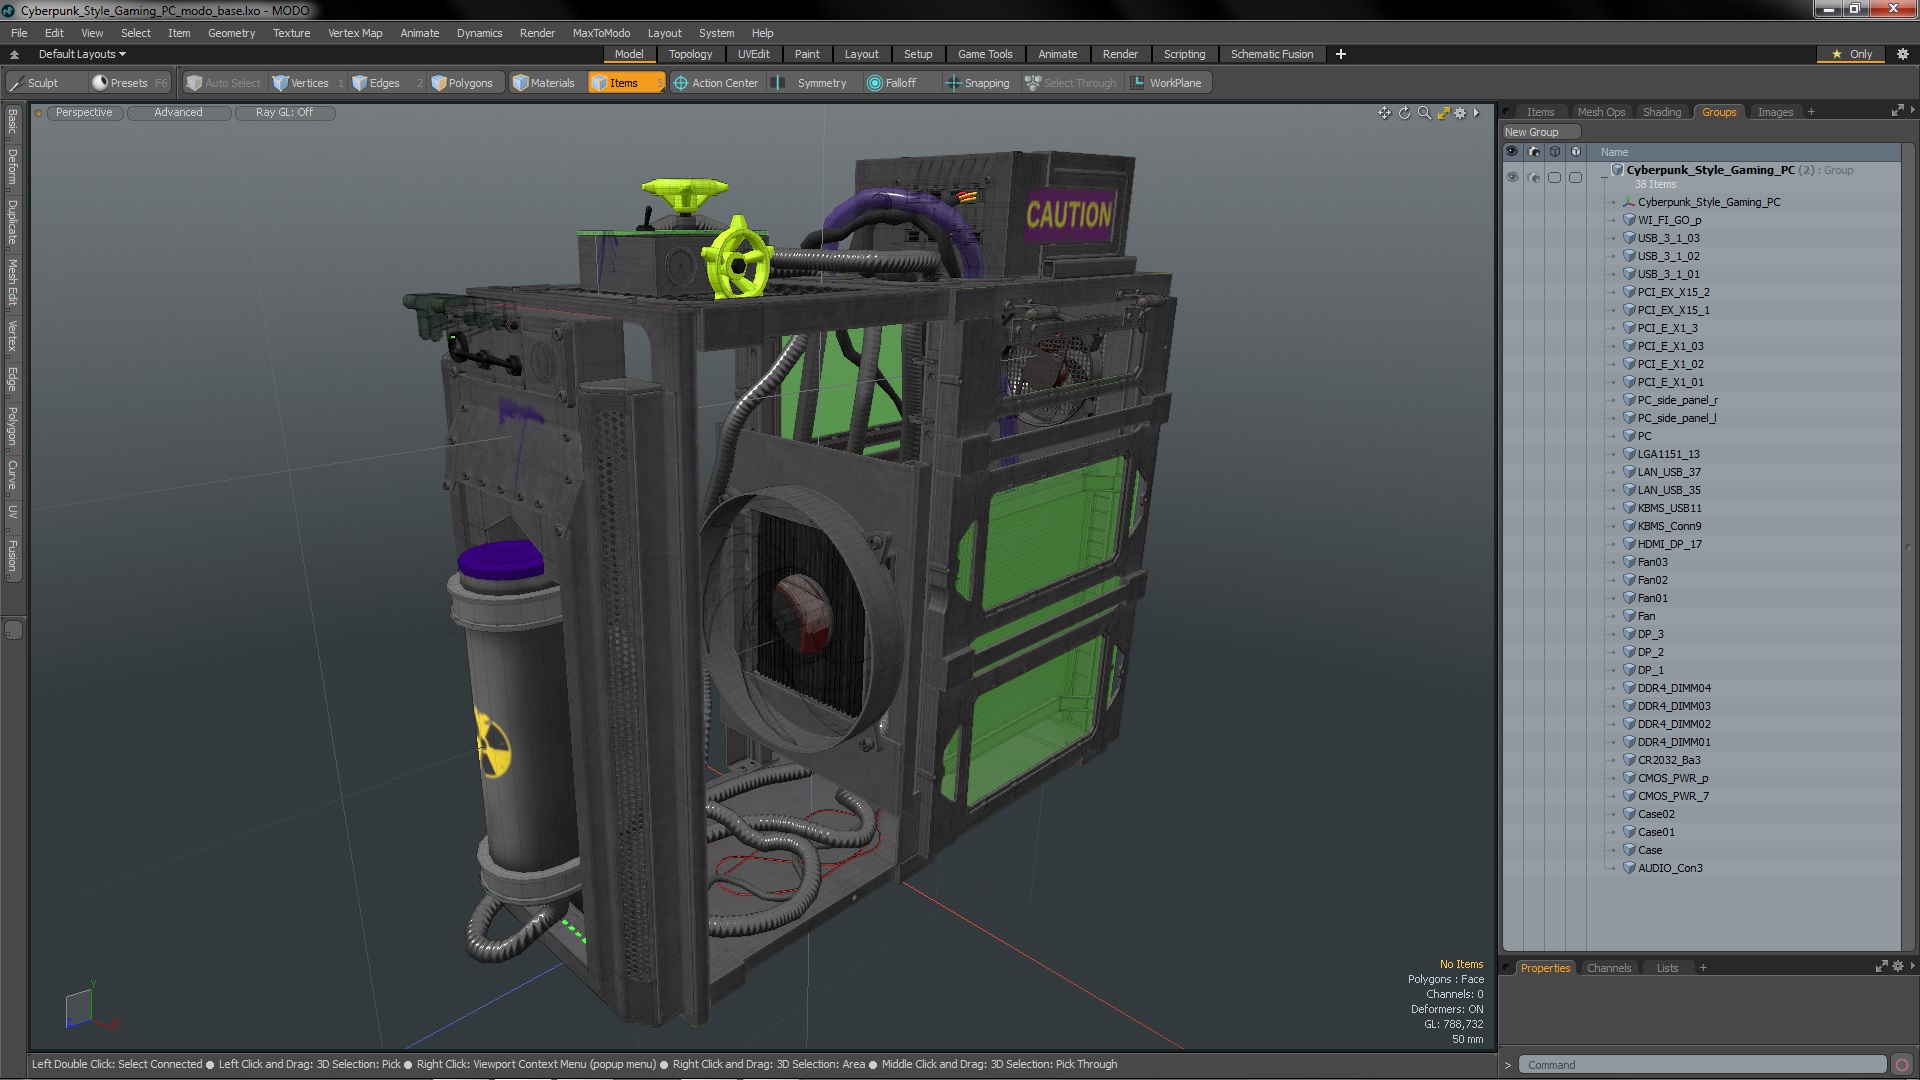Click the viewport zoom magnifier icon
The width and height of the screenshot is (1920, 1080).
click(x=1424, y=113)
